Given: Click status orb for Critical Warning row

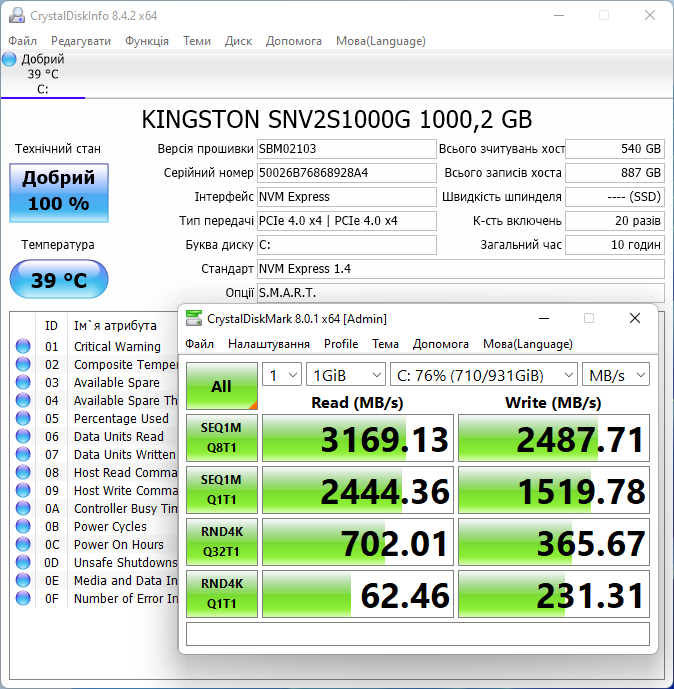Looking at the screenshot, I should tap(23, 346).
